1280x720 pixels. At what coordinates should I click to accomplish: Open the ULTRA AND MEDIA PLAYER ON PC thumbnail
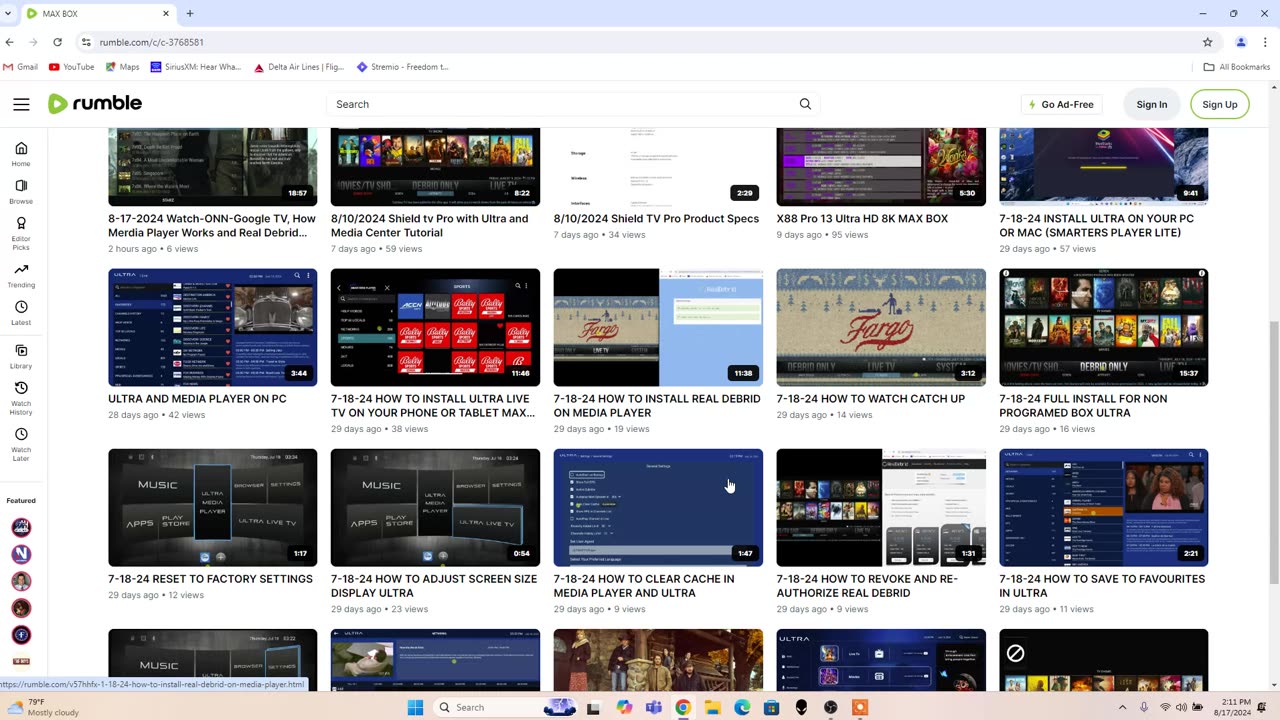click(212, 327)
